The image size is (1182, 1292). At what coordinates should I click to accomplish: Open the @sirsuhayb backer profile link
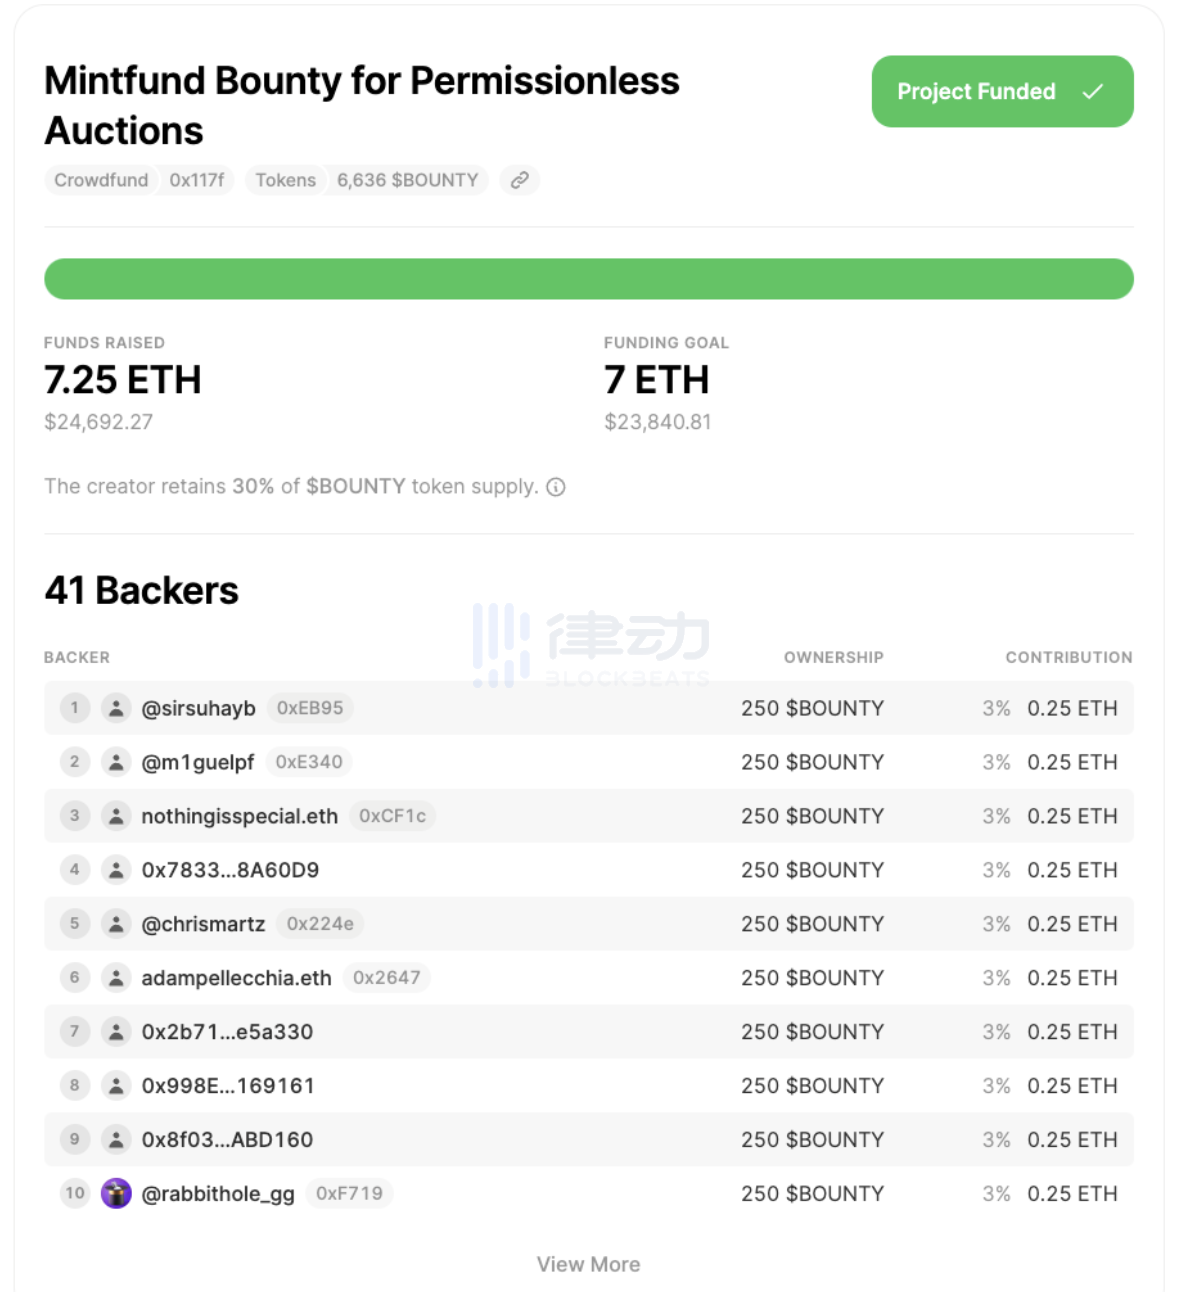(x=198, y=708)
